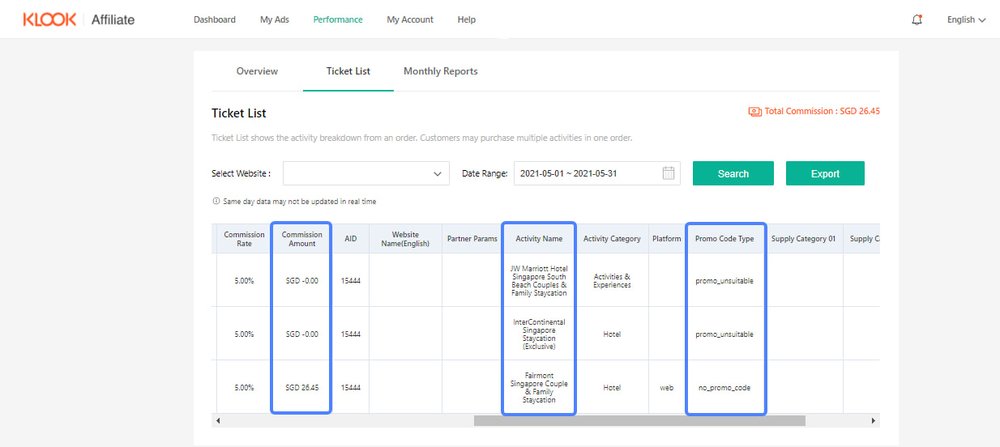Open My Account menu
This screenshot has width=1000, height=447.
pos(409,20)
